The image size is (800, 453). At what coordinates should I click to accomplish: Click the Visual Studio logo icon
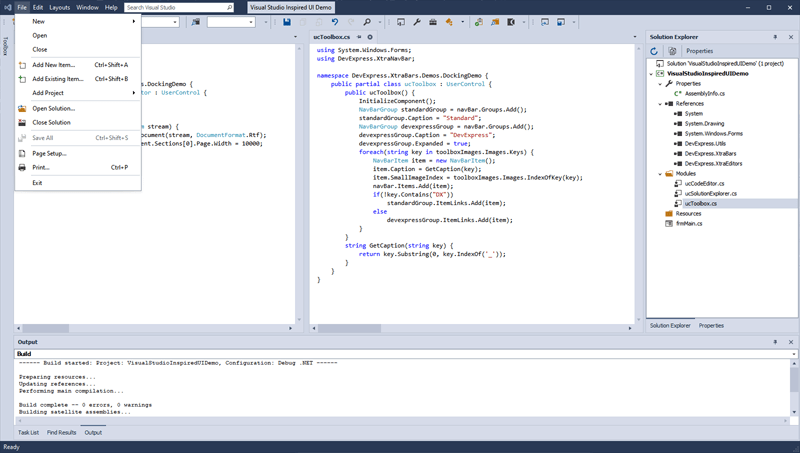tap(8, 7)
